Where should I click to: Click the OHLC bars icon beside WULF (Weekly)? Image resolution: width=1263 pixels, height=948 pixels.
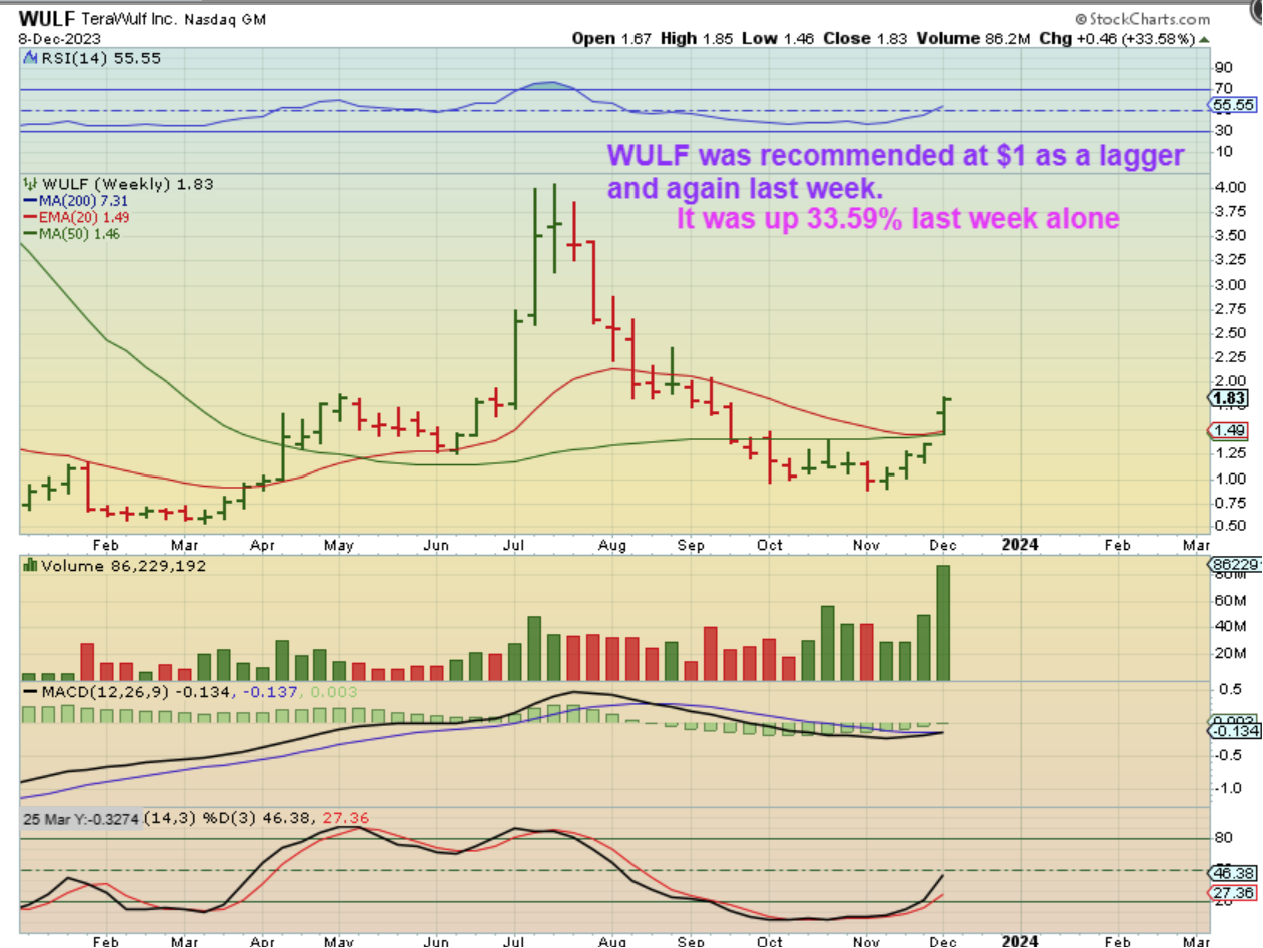pyautogui.click(x=28, y=185)
